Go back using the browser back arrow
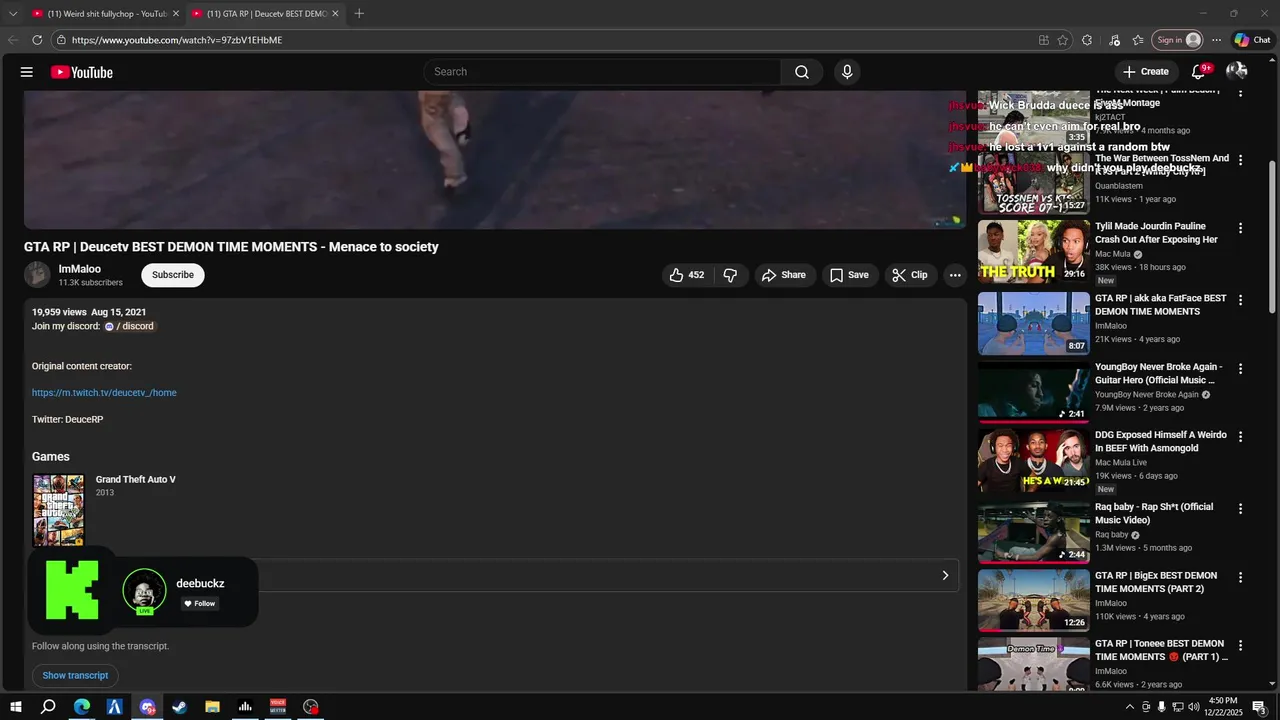The height and width of the screenshot is (720, 1280). (13, 40)
